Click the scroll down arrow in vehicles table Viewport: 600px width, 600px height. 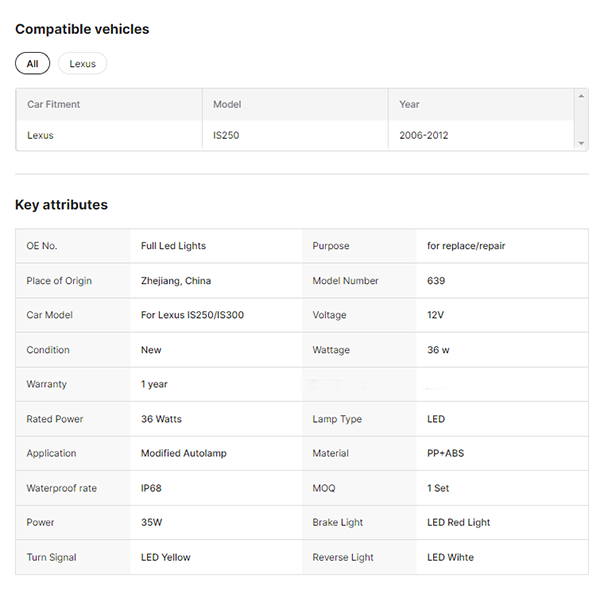click(581, 143)
